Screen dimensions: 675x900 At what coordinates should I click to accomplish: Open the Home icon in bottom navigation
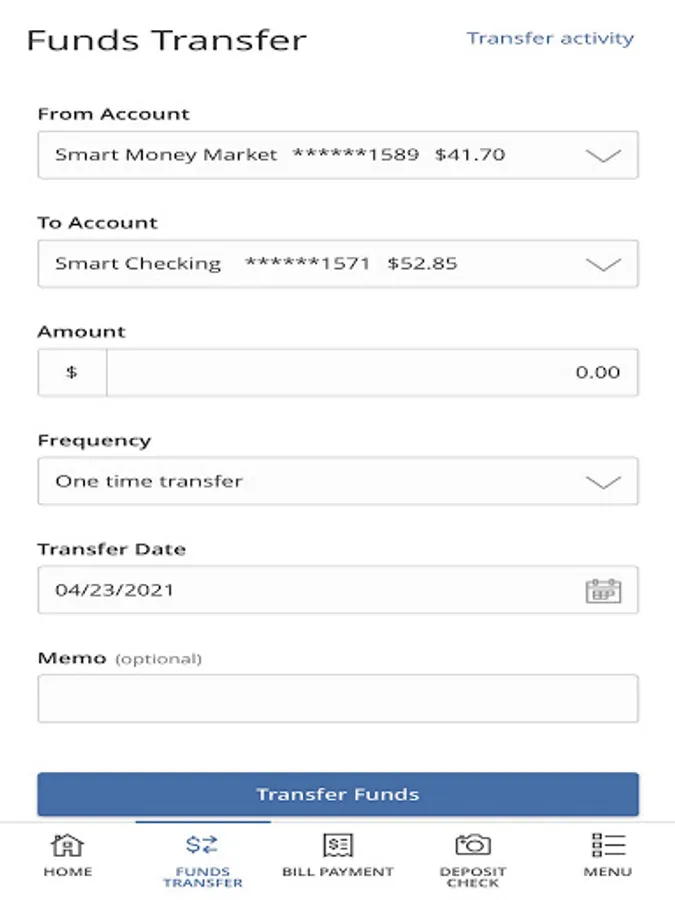(x=68, y=845)
